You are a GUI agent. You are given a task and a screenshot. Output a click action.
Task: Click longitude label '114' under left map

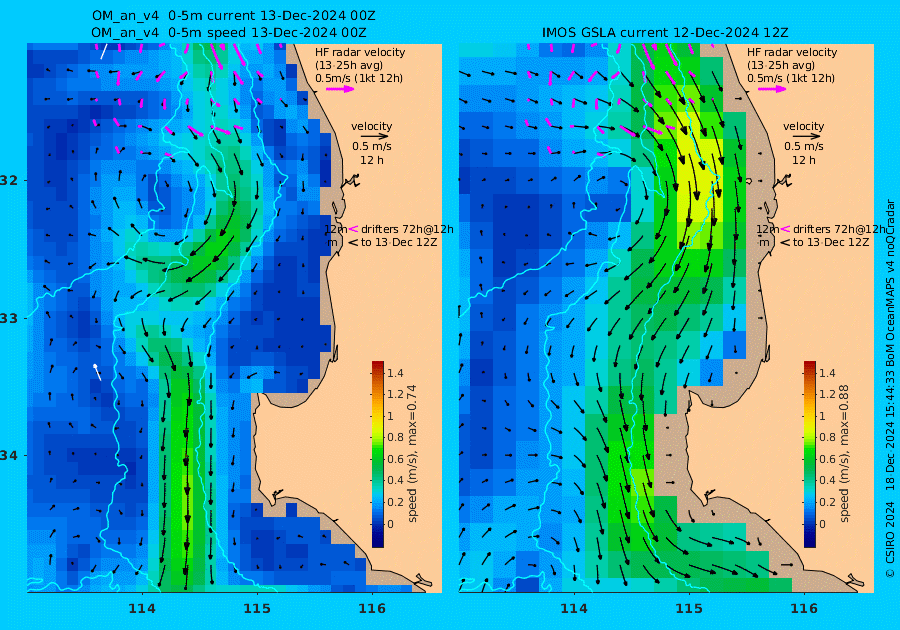pyautogui.click(x=142, y=609)
